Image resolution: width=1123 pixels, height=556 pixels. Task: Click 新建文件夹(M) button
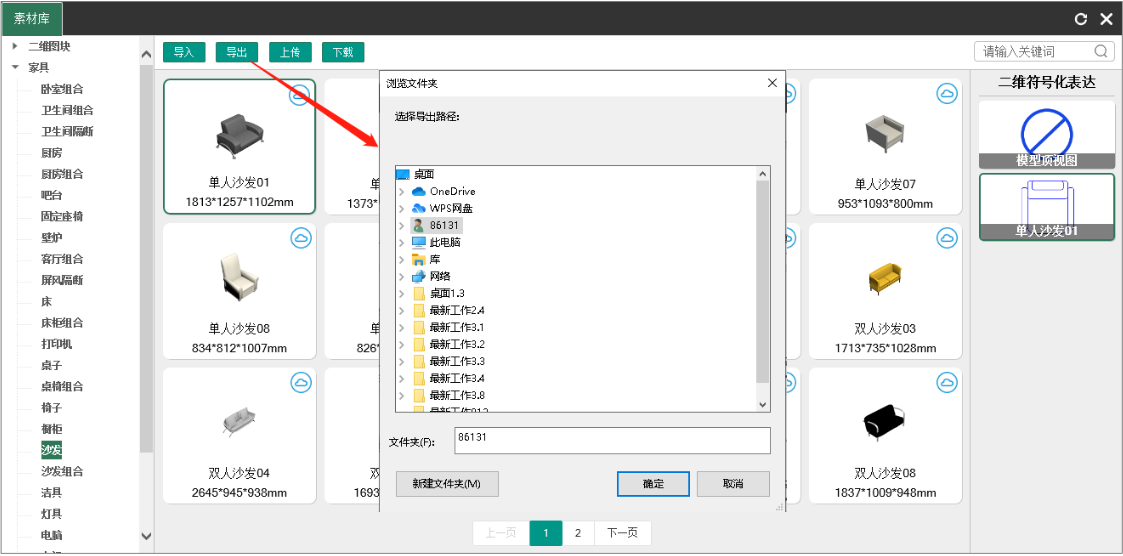pyautogui.click(x=447, y=484)
